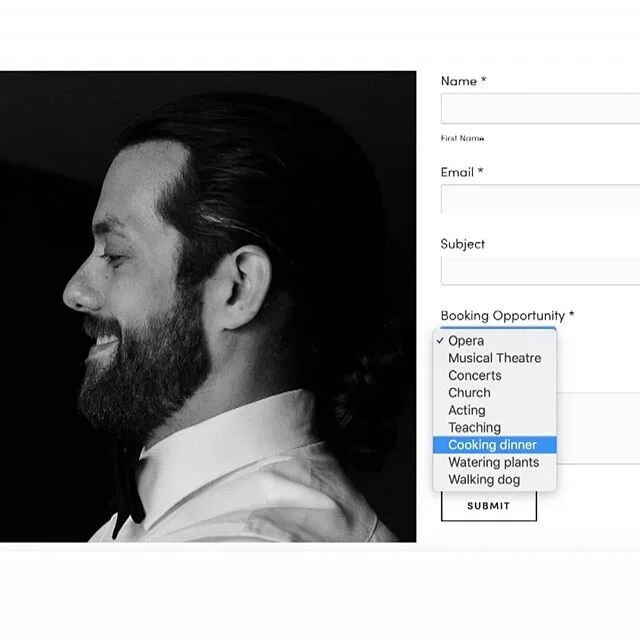Pick the Concerts option
The image size is (640, 640).
pyautogui.click(x=494, y=375)
